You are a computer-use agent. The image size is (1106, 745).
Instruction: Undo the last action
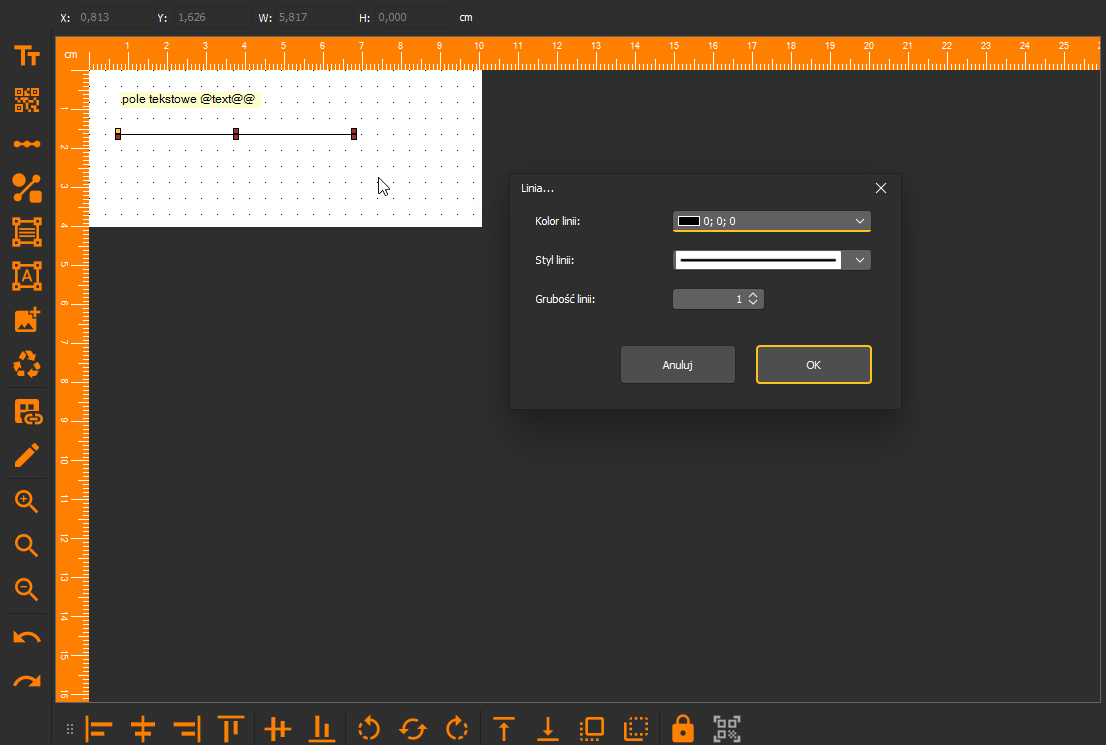click(27, 638)
